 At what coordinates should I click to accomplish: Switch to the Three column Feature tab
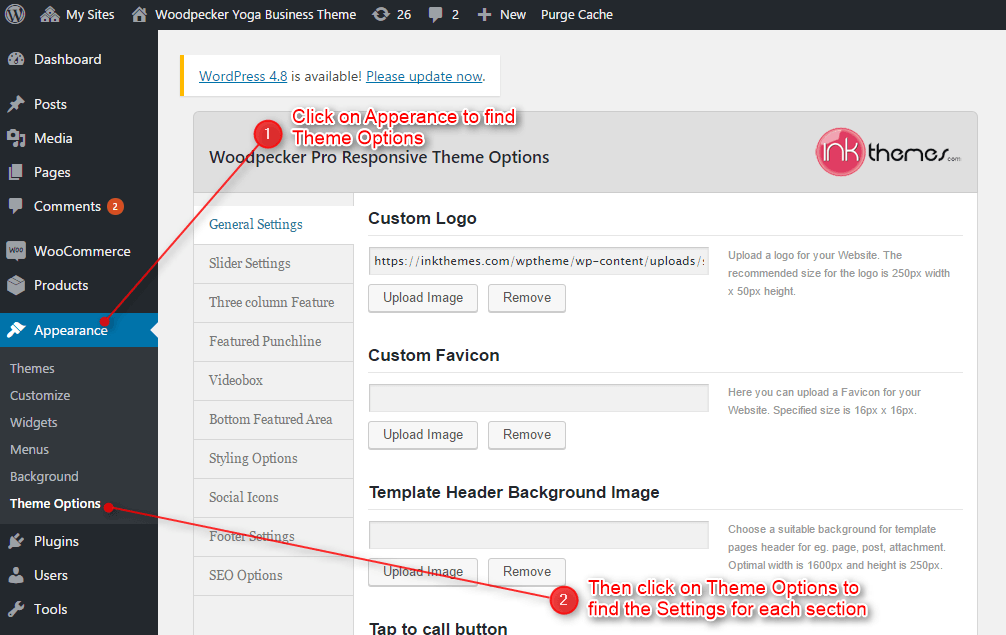[x=274, y=303]
